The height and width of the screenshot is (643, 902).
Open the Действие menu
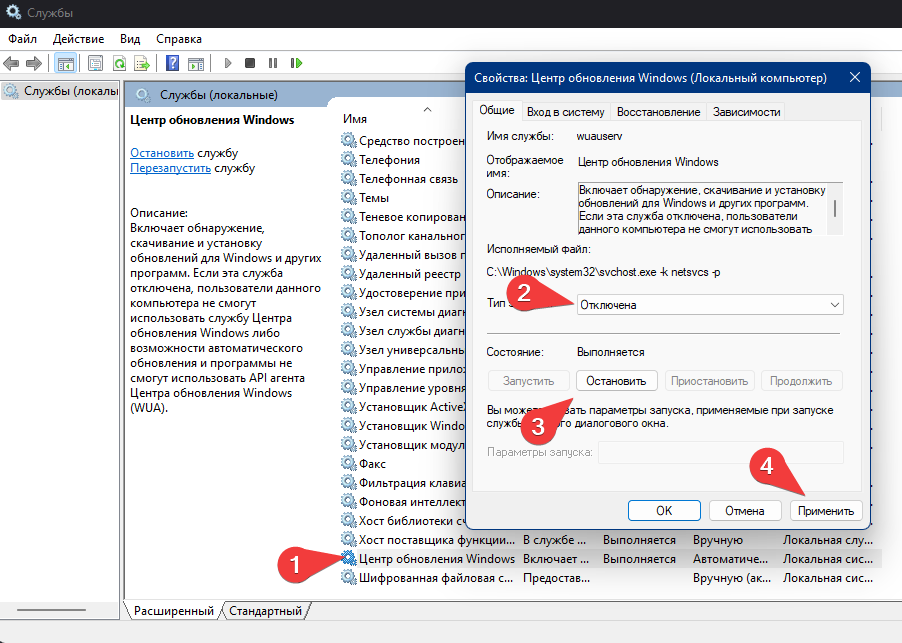(x=78, y=39)
